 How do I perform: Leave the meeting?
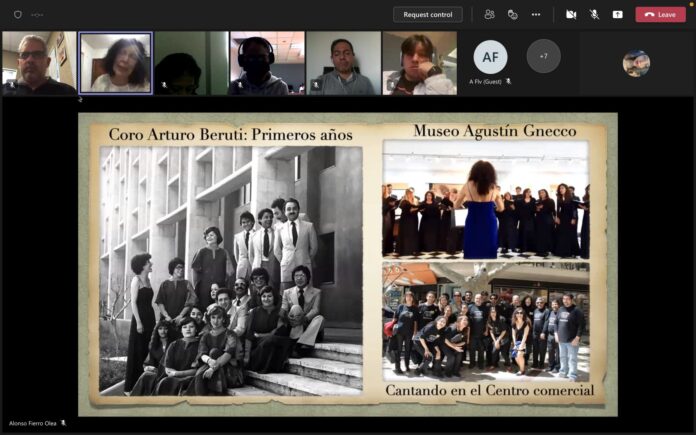click(x=660, y=14)
